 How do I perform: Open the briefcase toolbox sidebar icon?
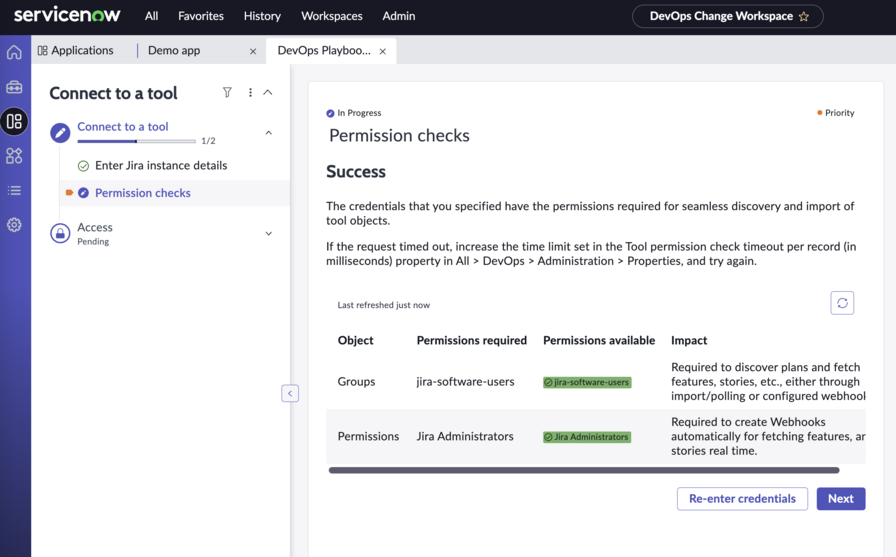14,87
